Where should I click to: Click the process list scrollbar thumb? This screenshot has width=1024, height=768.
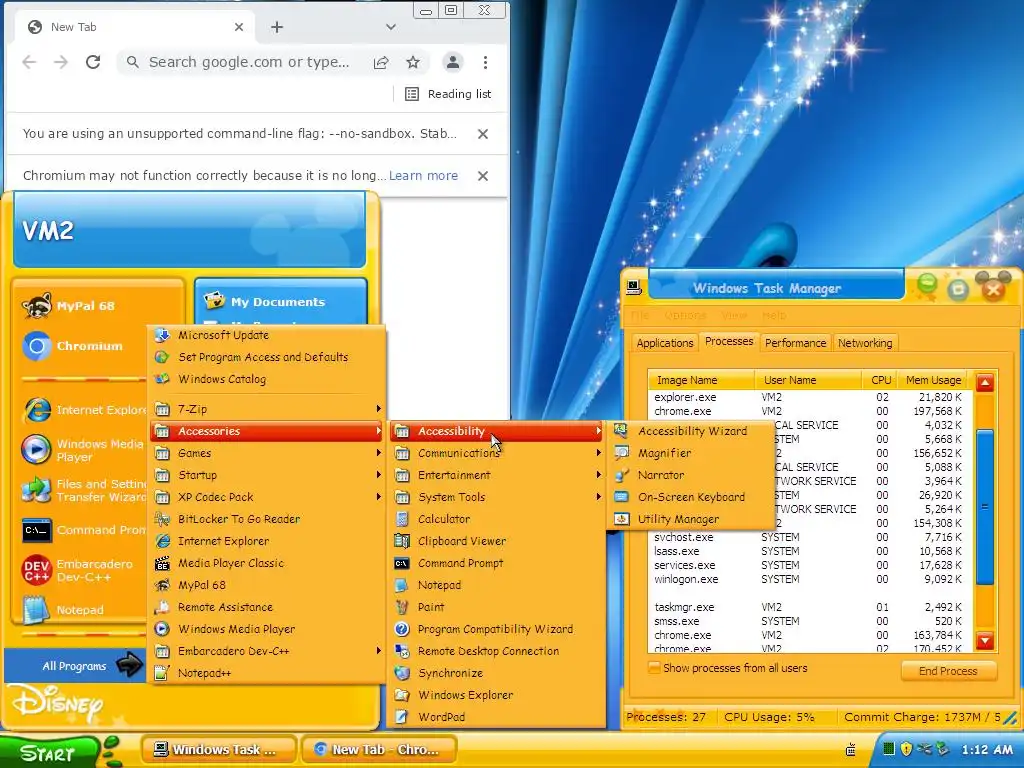point(985,506)
